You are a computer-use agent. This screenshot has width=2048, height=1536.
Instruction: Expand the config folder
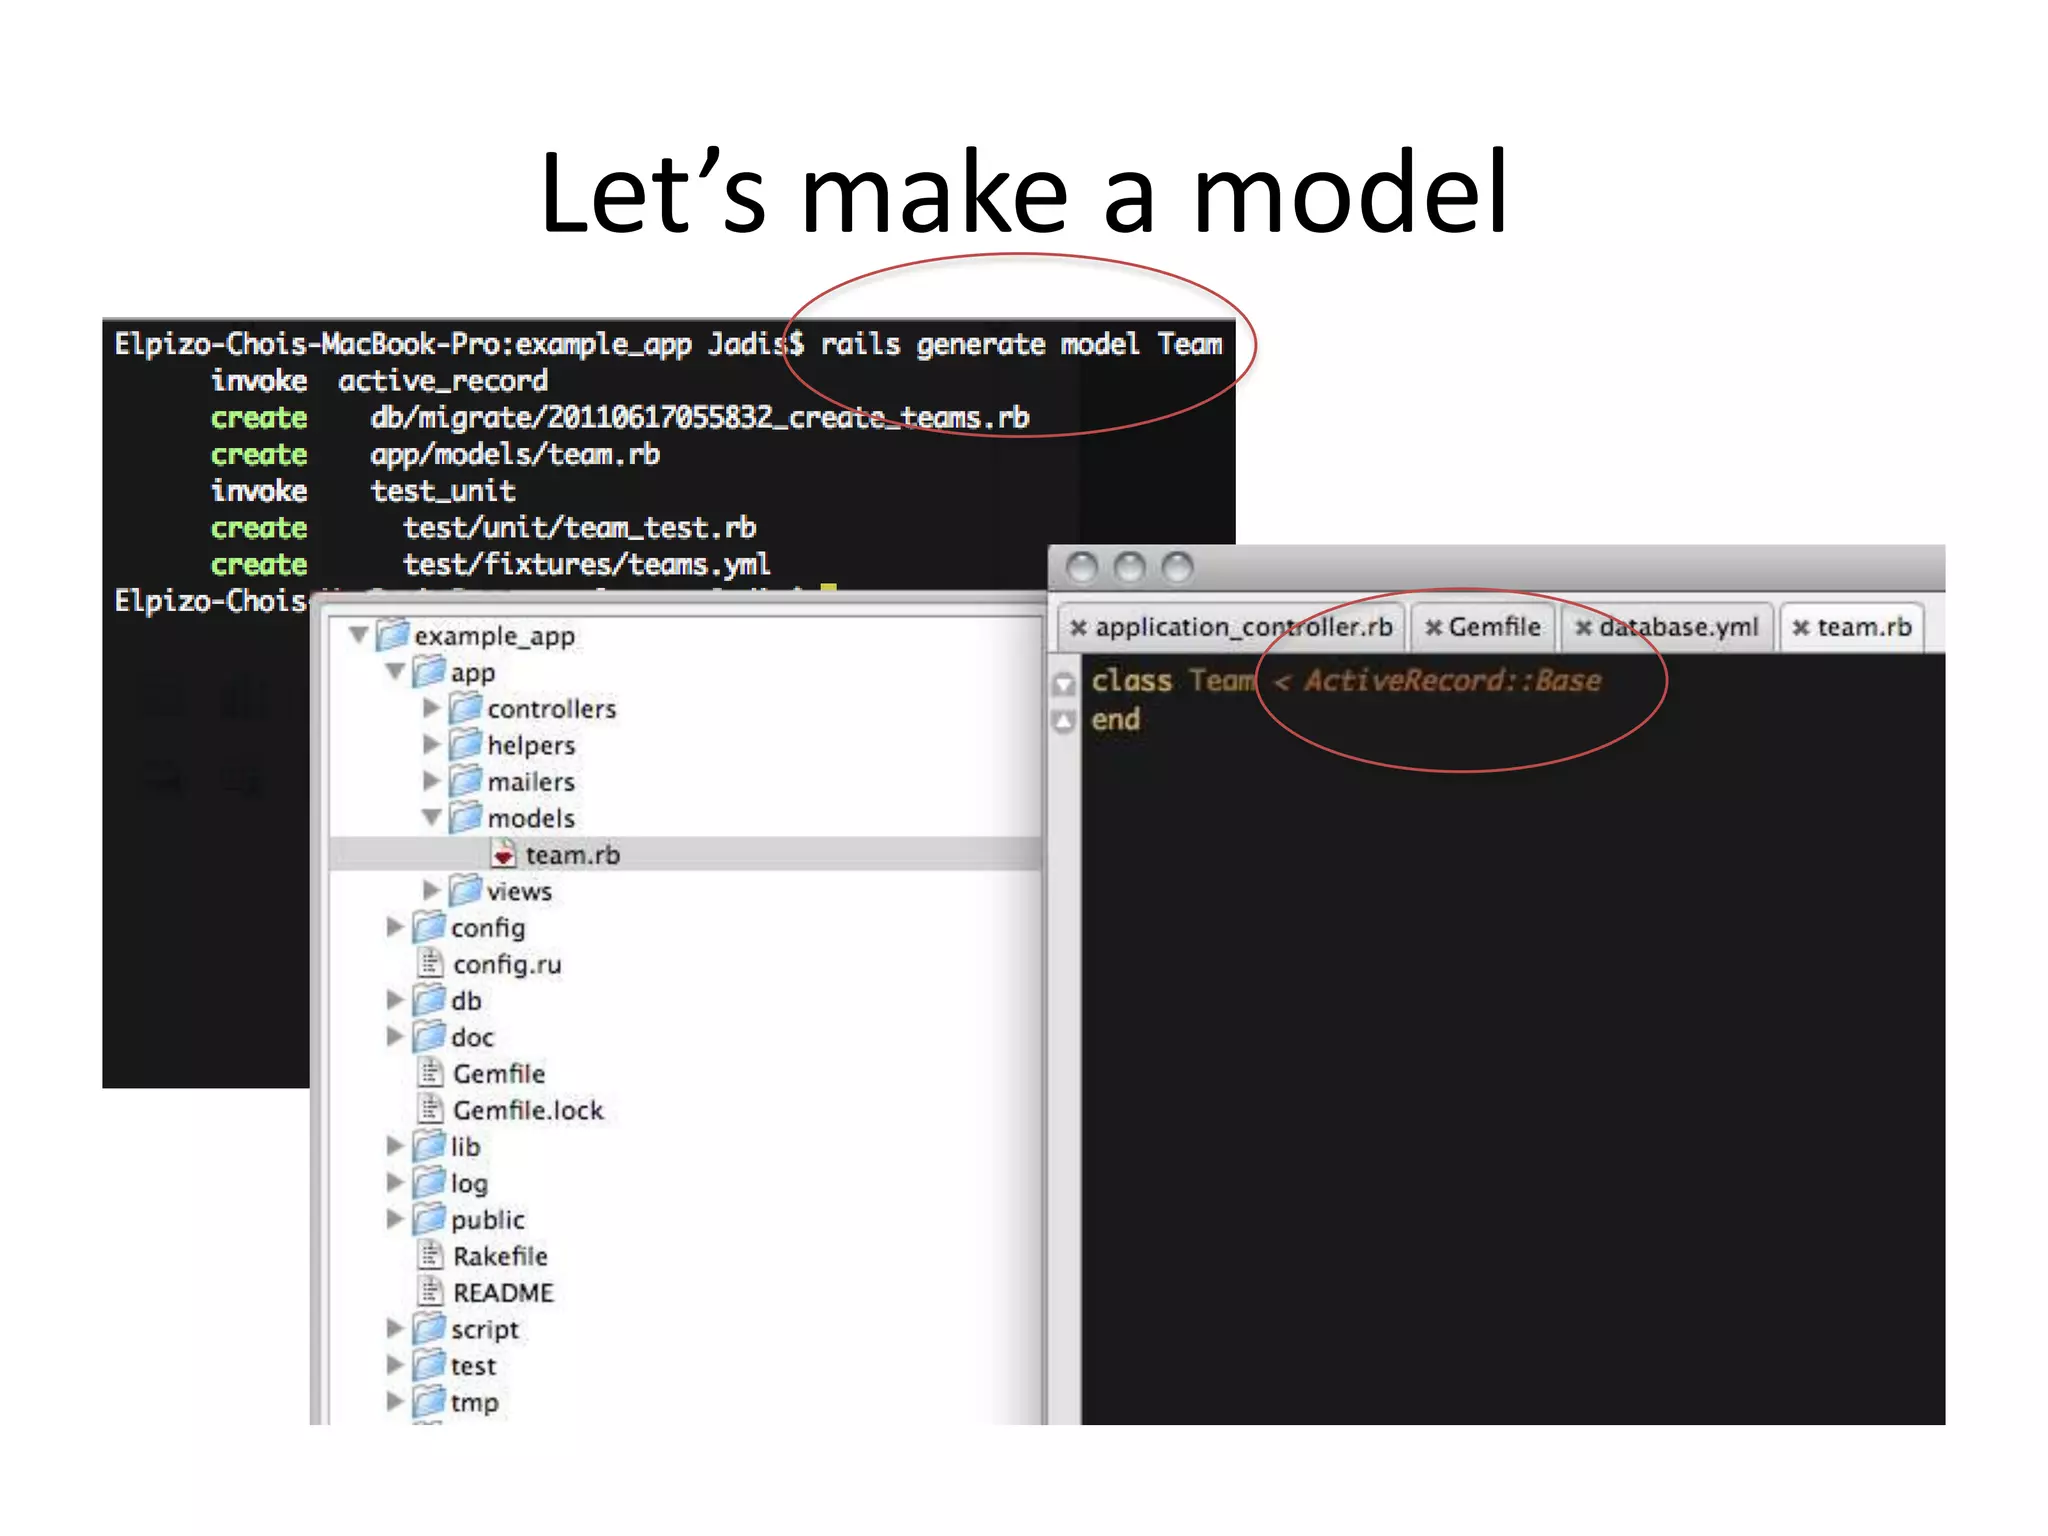[x=395, y=927]
